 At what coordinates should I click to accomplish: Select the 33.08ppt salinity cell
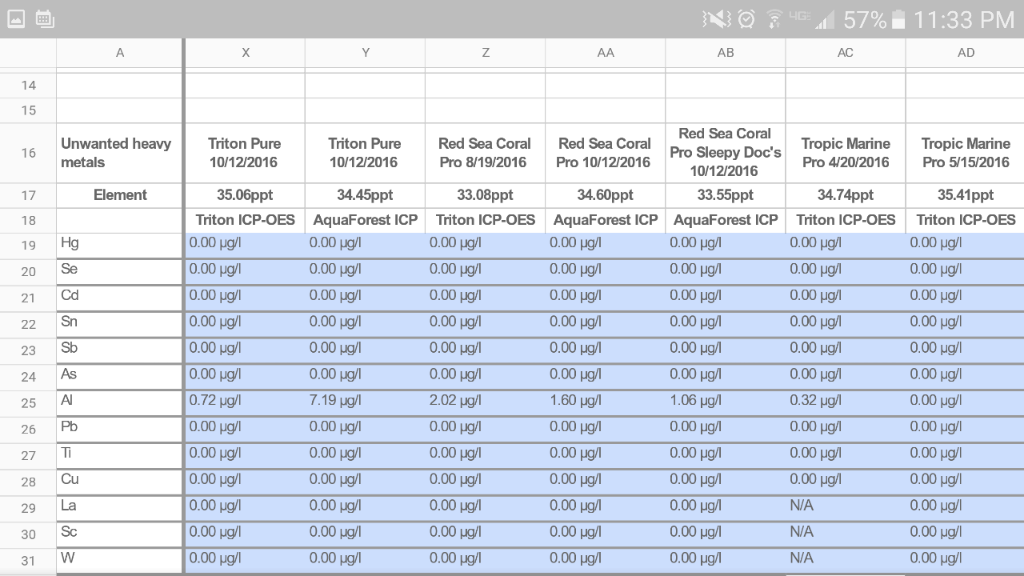[485, 195]
